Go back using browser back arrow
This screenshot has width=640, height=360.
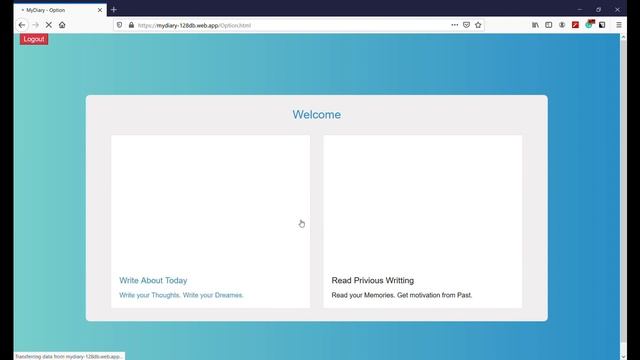[x=22, y=25]
